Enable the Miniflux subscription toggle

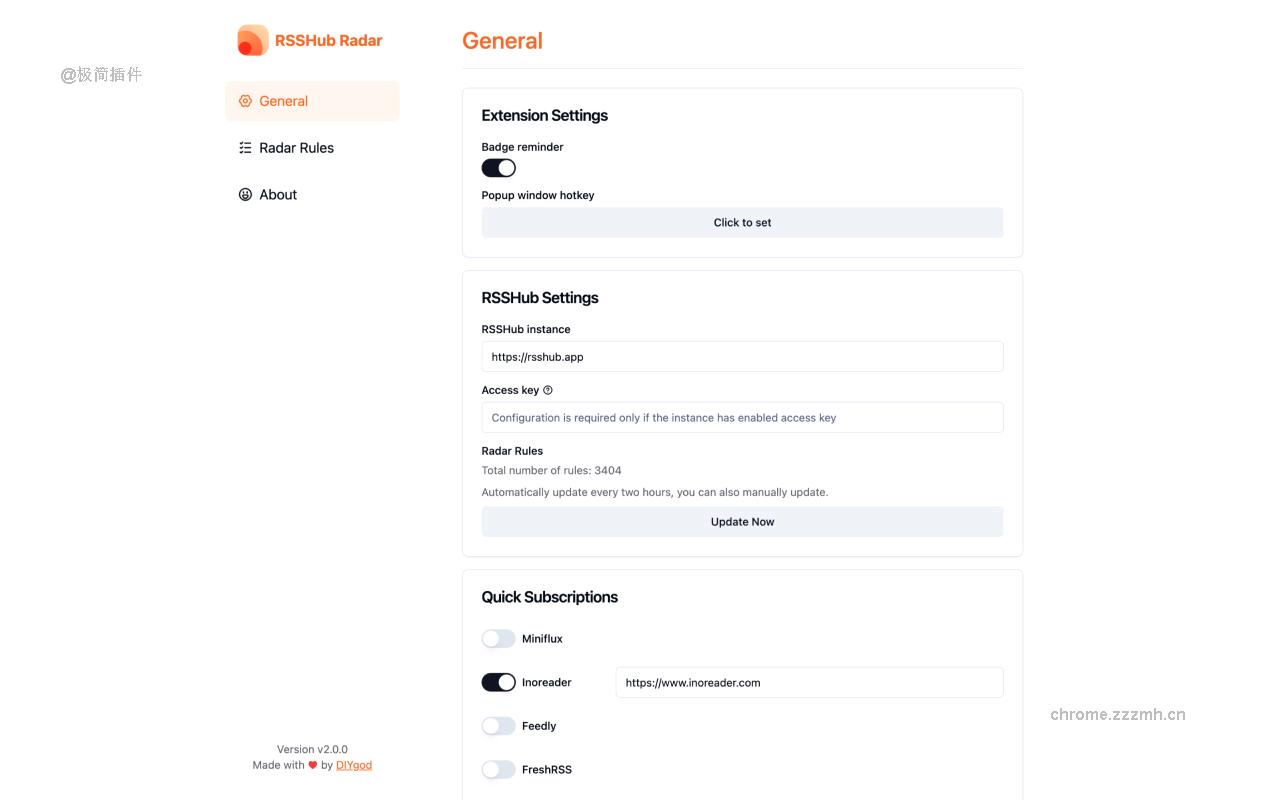click(498, 639)
